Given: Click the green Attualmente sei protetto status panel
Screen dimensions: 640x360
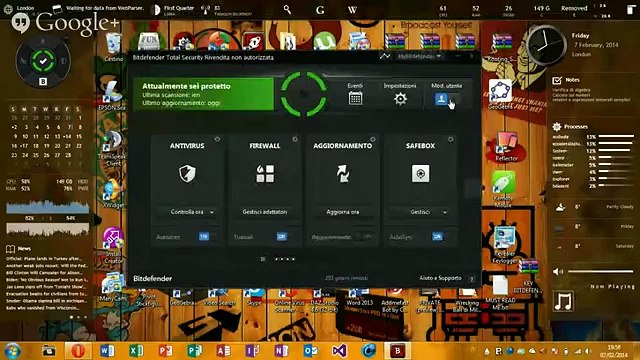Looking at the screenshot, I should [204, 94].
